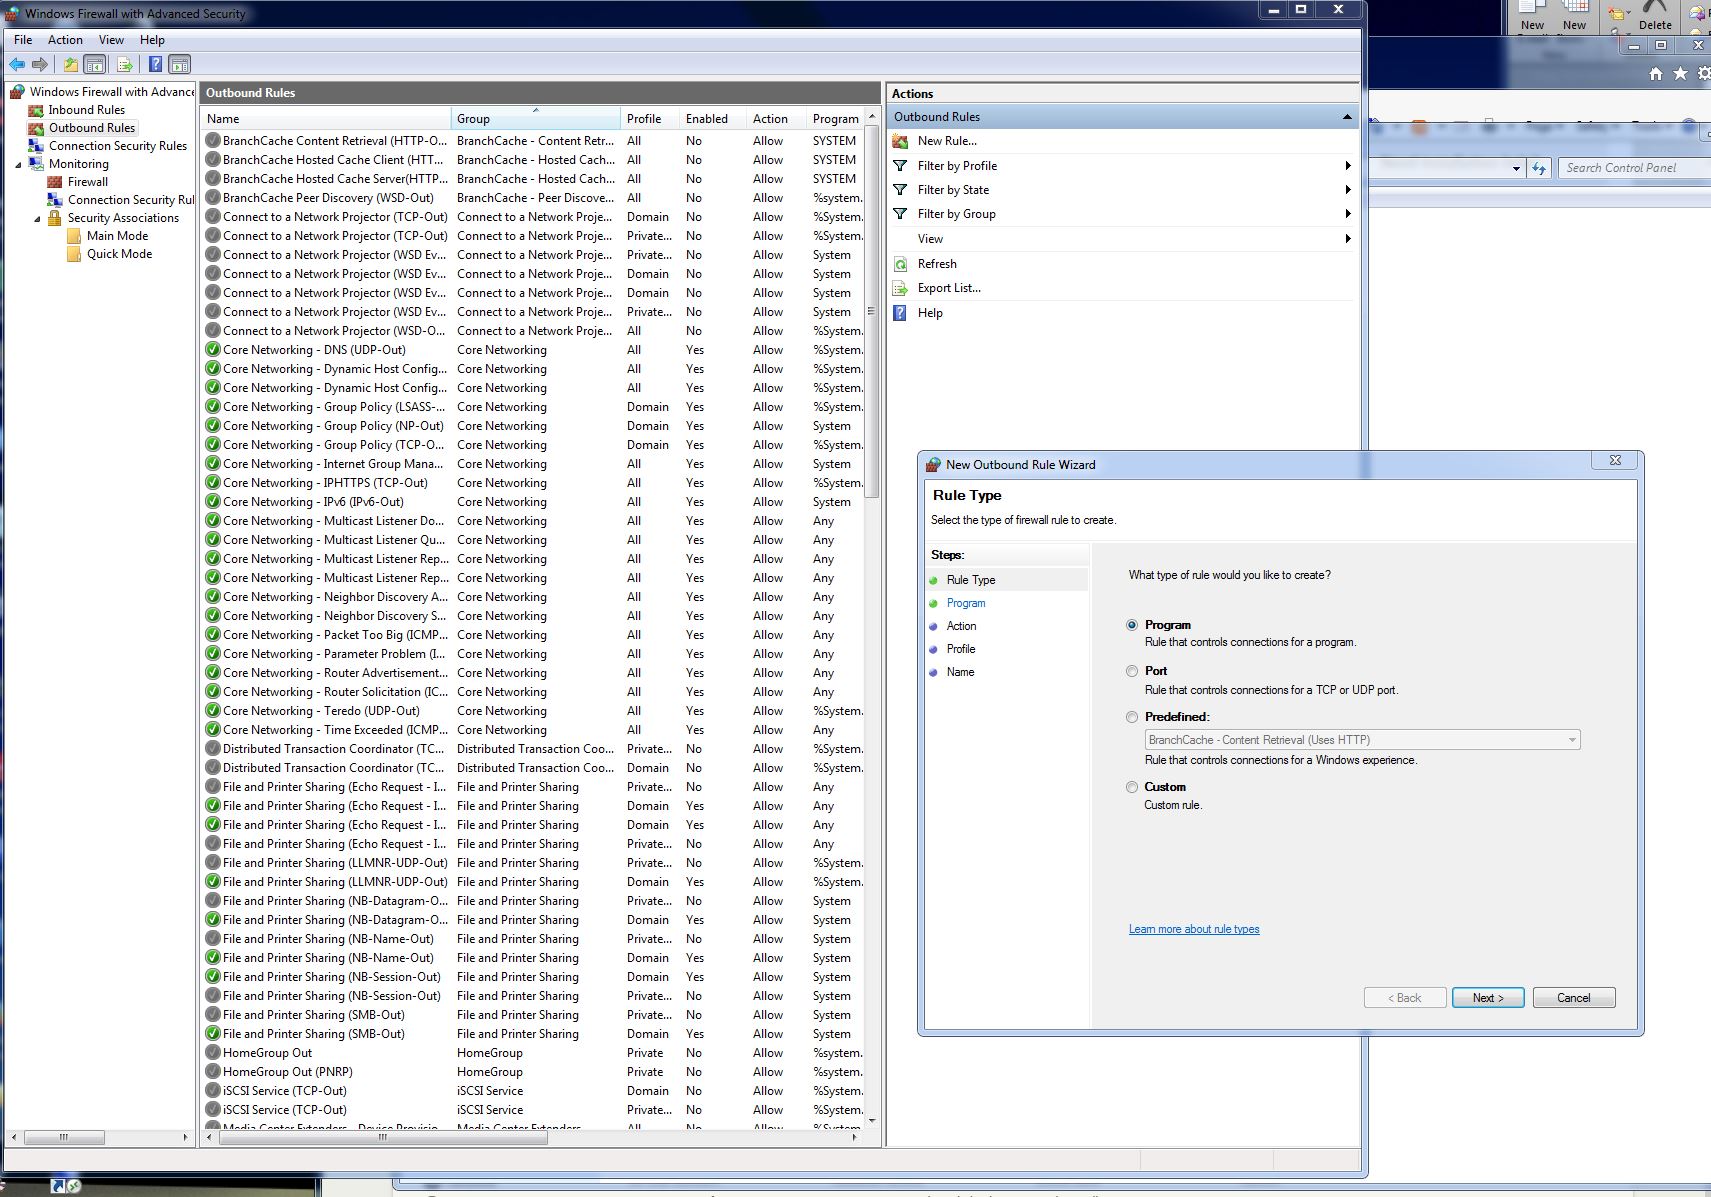Select the Port rule type radio button
1711x1197 pixels.
click(1132, 671)
